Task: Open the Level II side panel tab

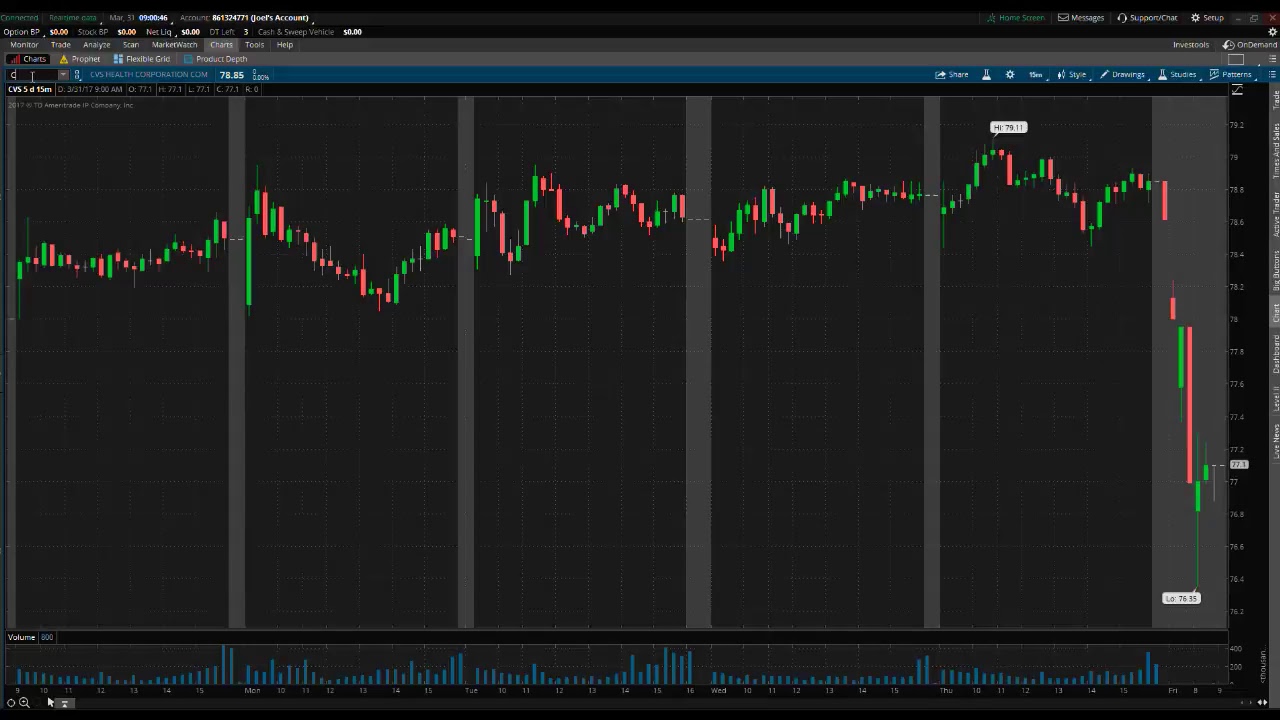Action: [1275, 399]
